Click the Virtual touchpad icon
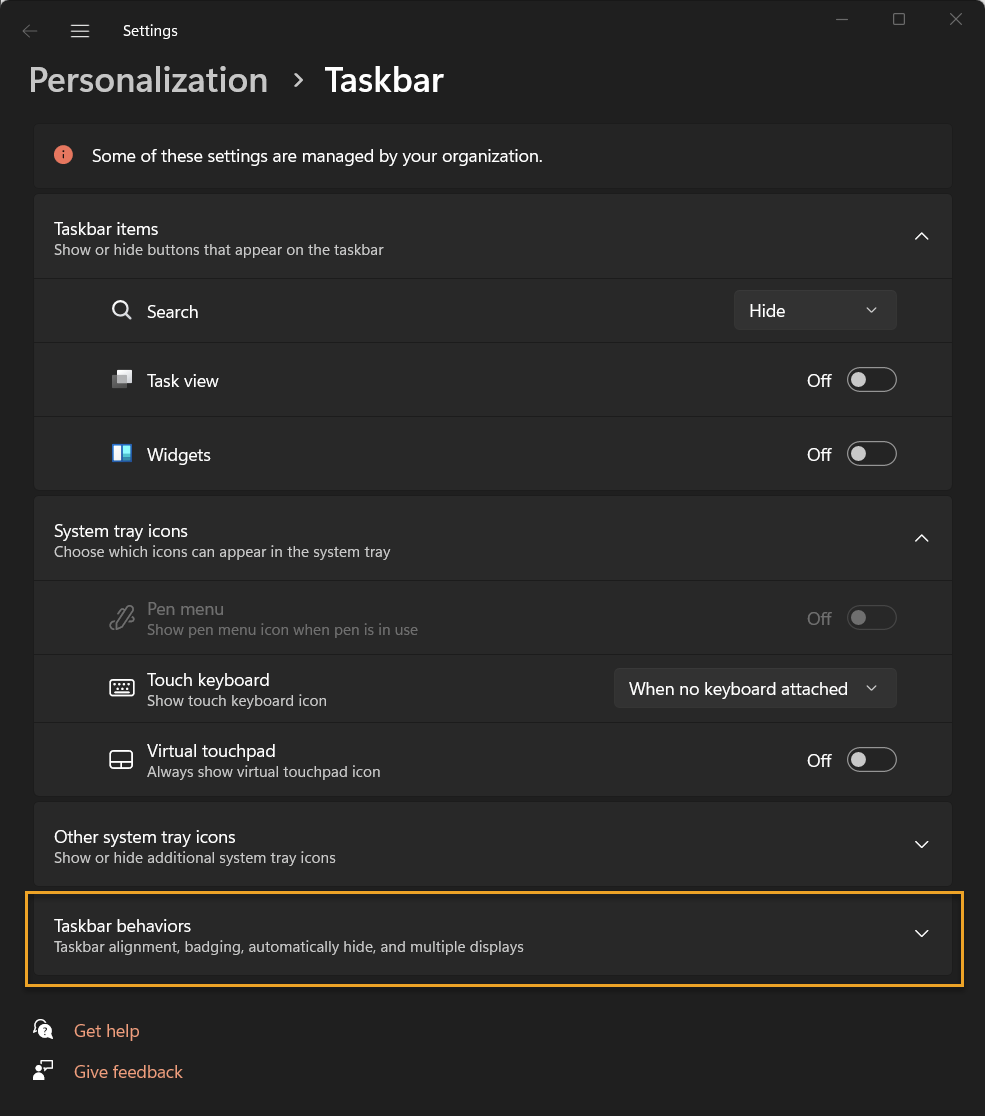The height and width of the screenshot is (1116, 985). click(x=121, y=760)
